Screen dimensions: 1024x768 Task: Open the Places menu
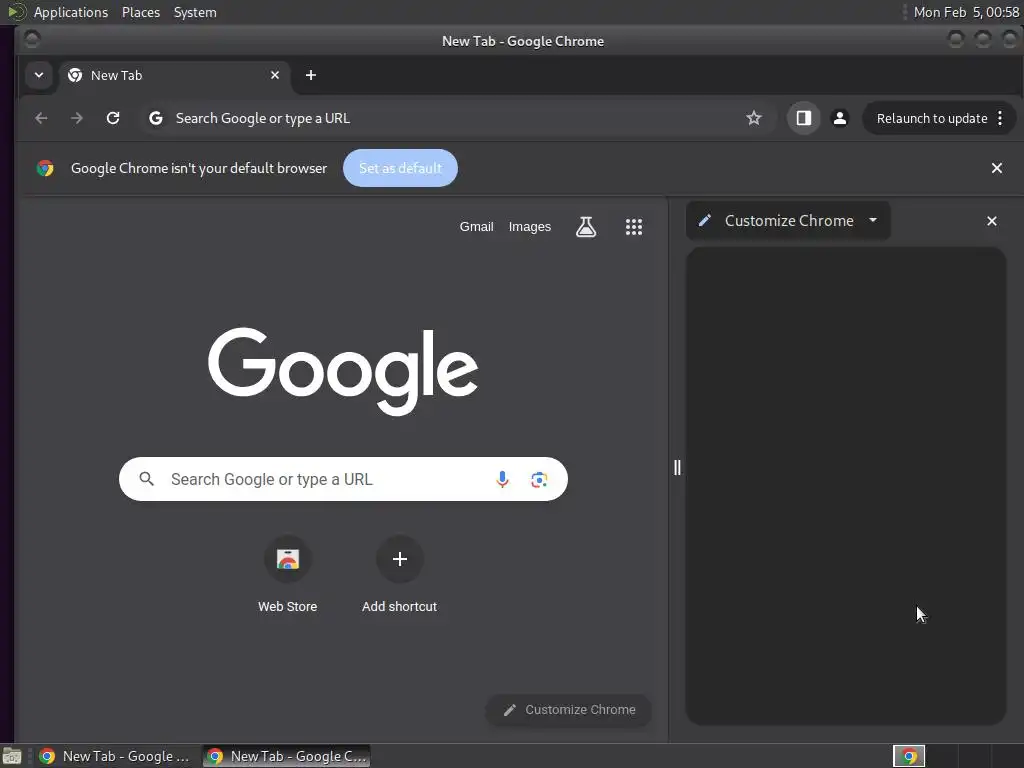pos(140,12)
